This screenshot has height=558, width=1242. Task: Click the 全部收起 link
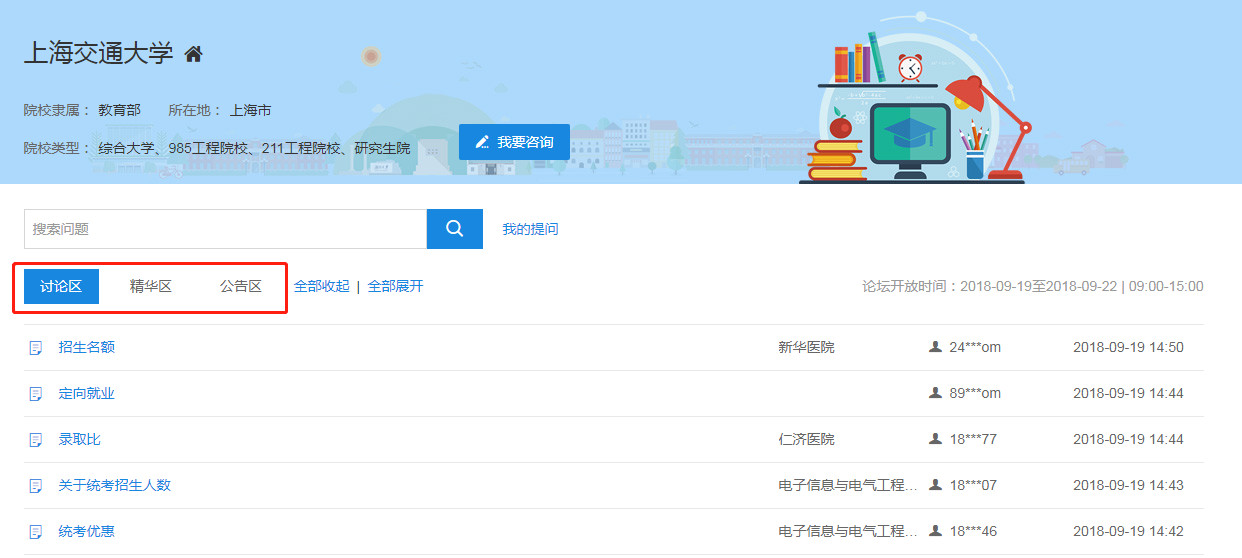(x=322, y=286)
